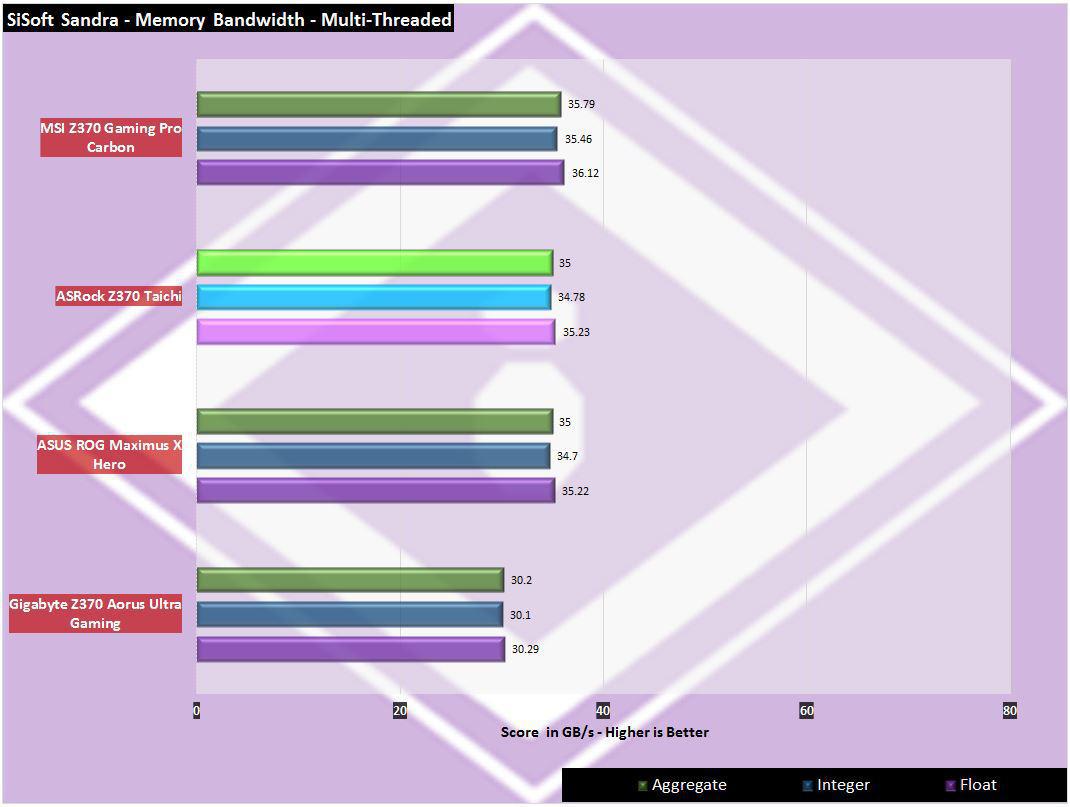Click the Float legend text
Image resolution: width=1070 pixels, height=807 pixels.
978,785
